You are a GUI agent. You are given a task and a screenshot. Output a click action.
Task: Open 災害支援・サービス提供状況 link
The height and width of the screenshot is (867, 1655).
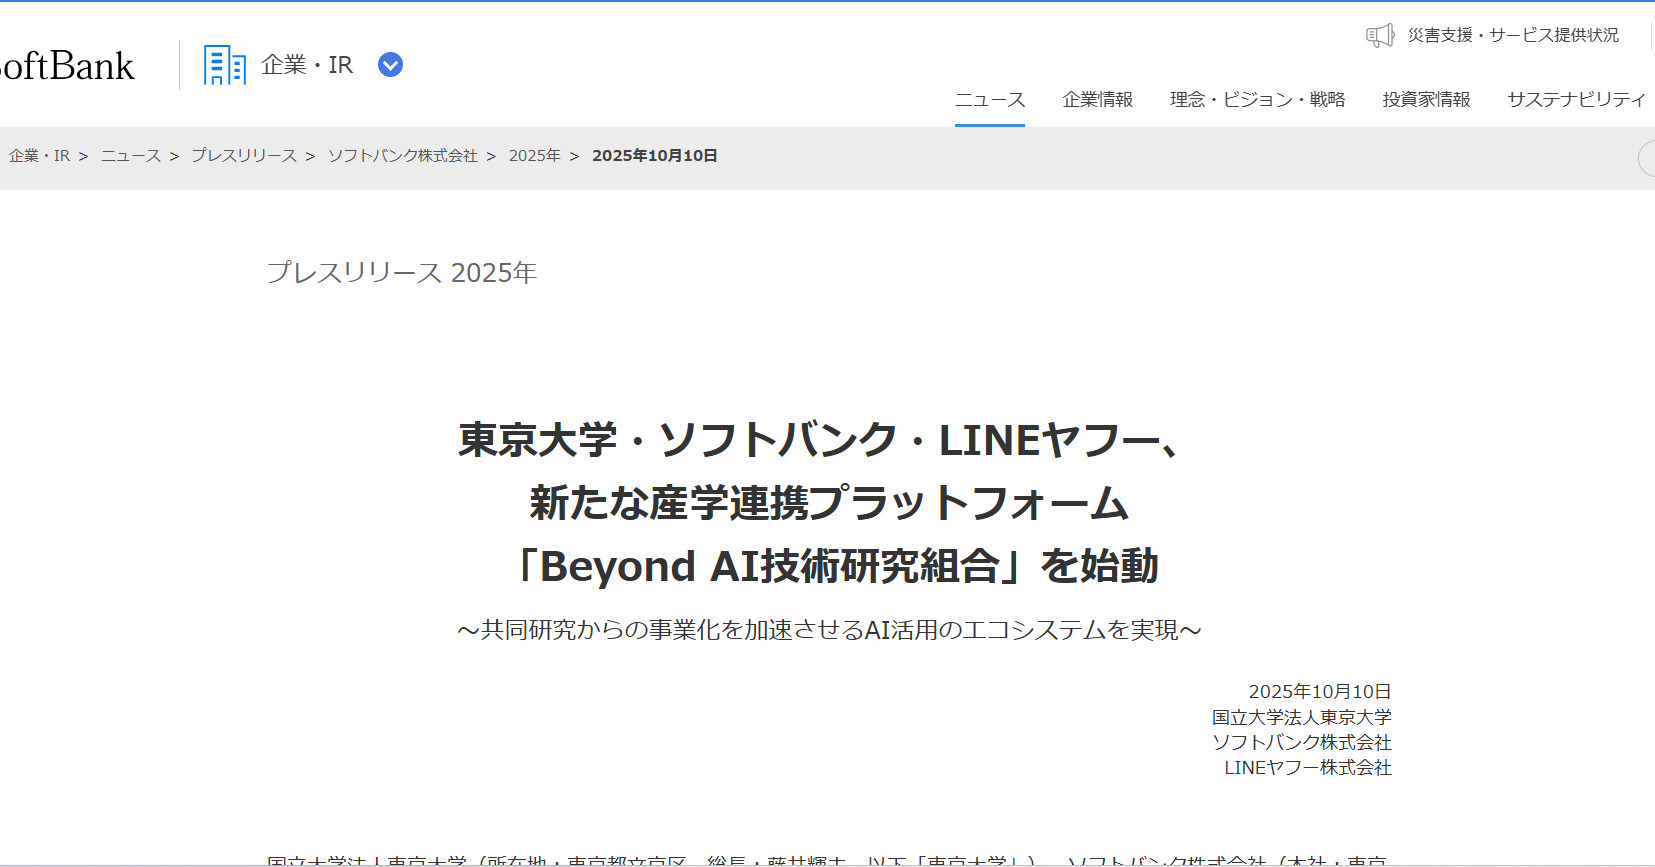[1512, 36]
